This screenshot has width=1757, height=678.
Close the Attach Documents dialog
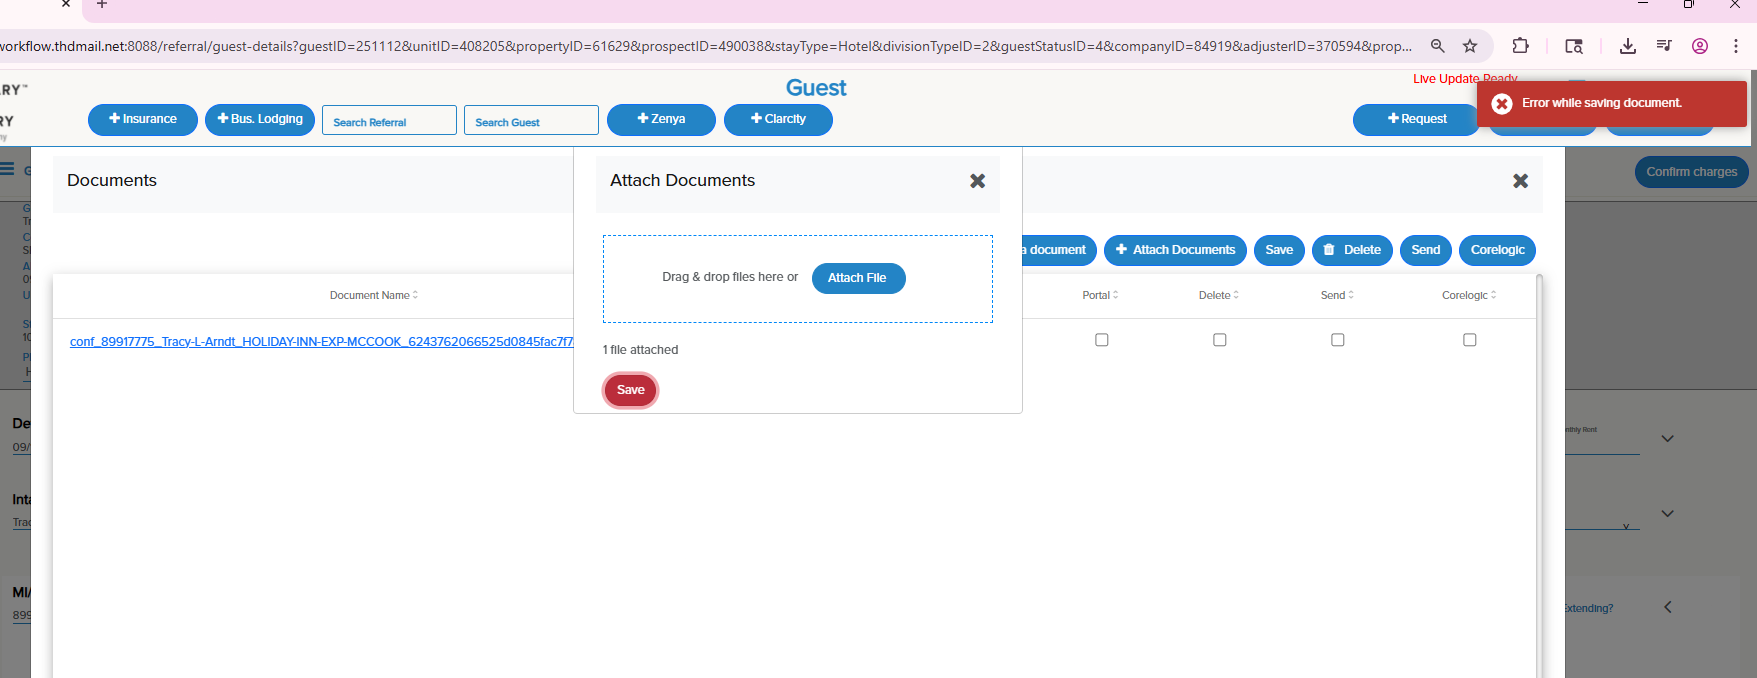(x=977, y=181)
